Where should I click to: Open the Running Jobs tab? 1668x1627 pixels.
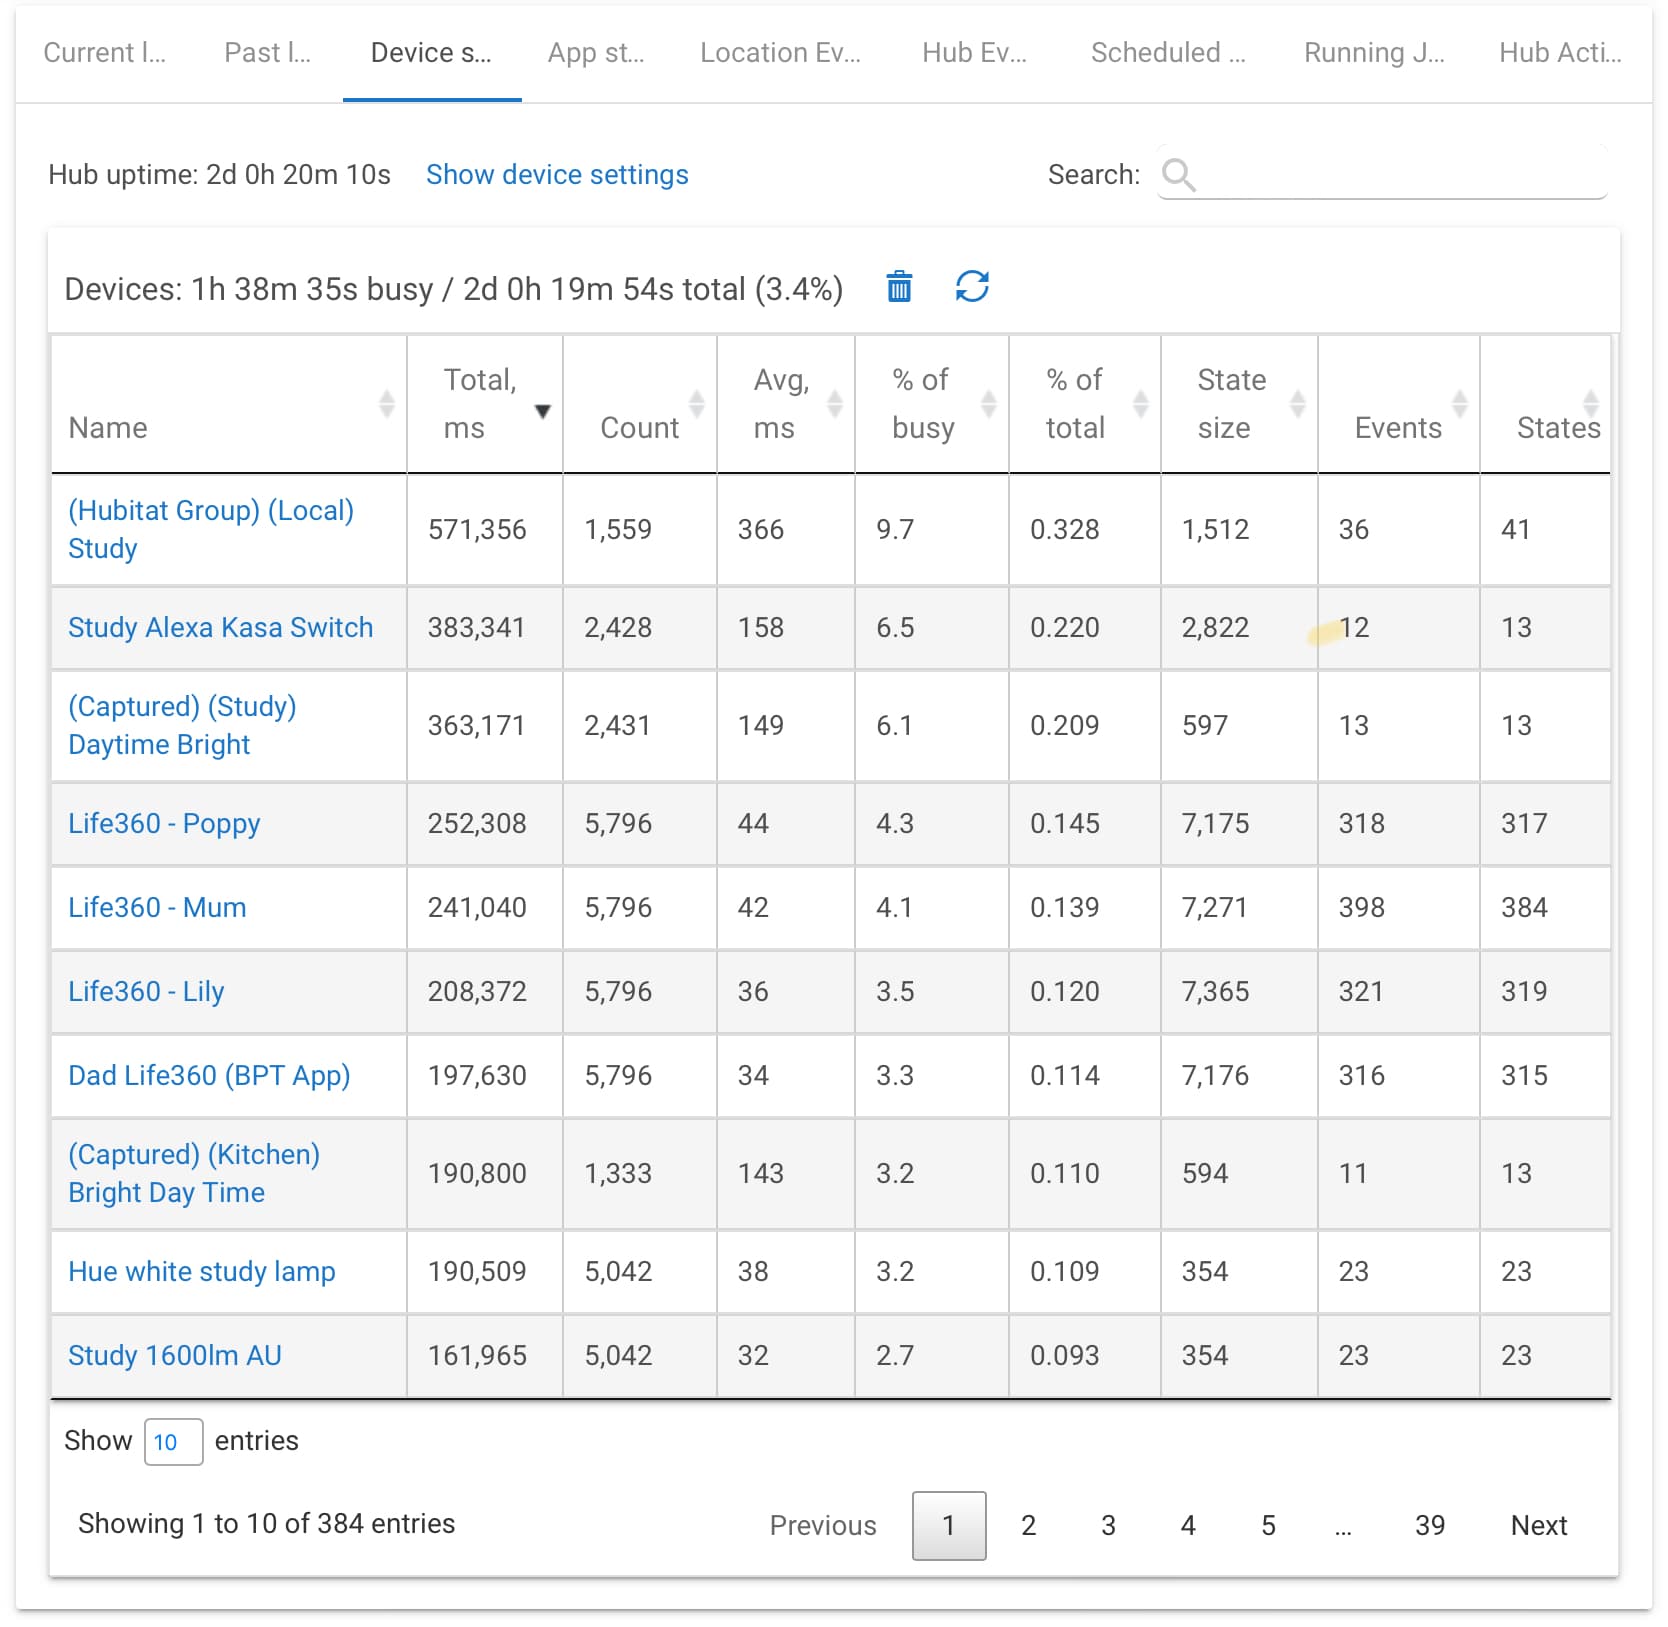1374,53
